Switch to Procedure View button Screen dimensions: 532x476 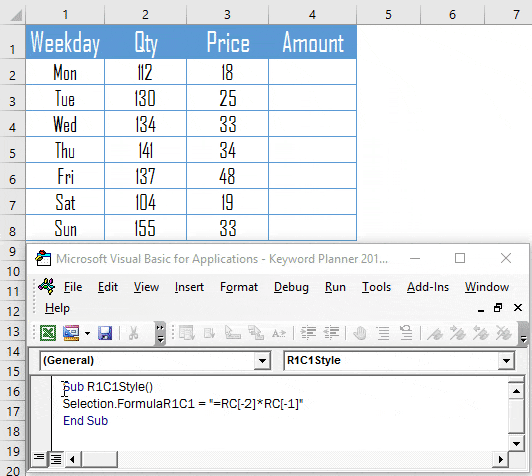[39, 459]
